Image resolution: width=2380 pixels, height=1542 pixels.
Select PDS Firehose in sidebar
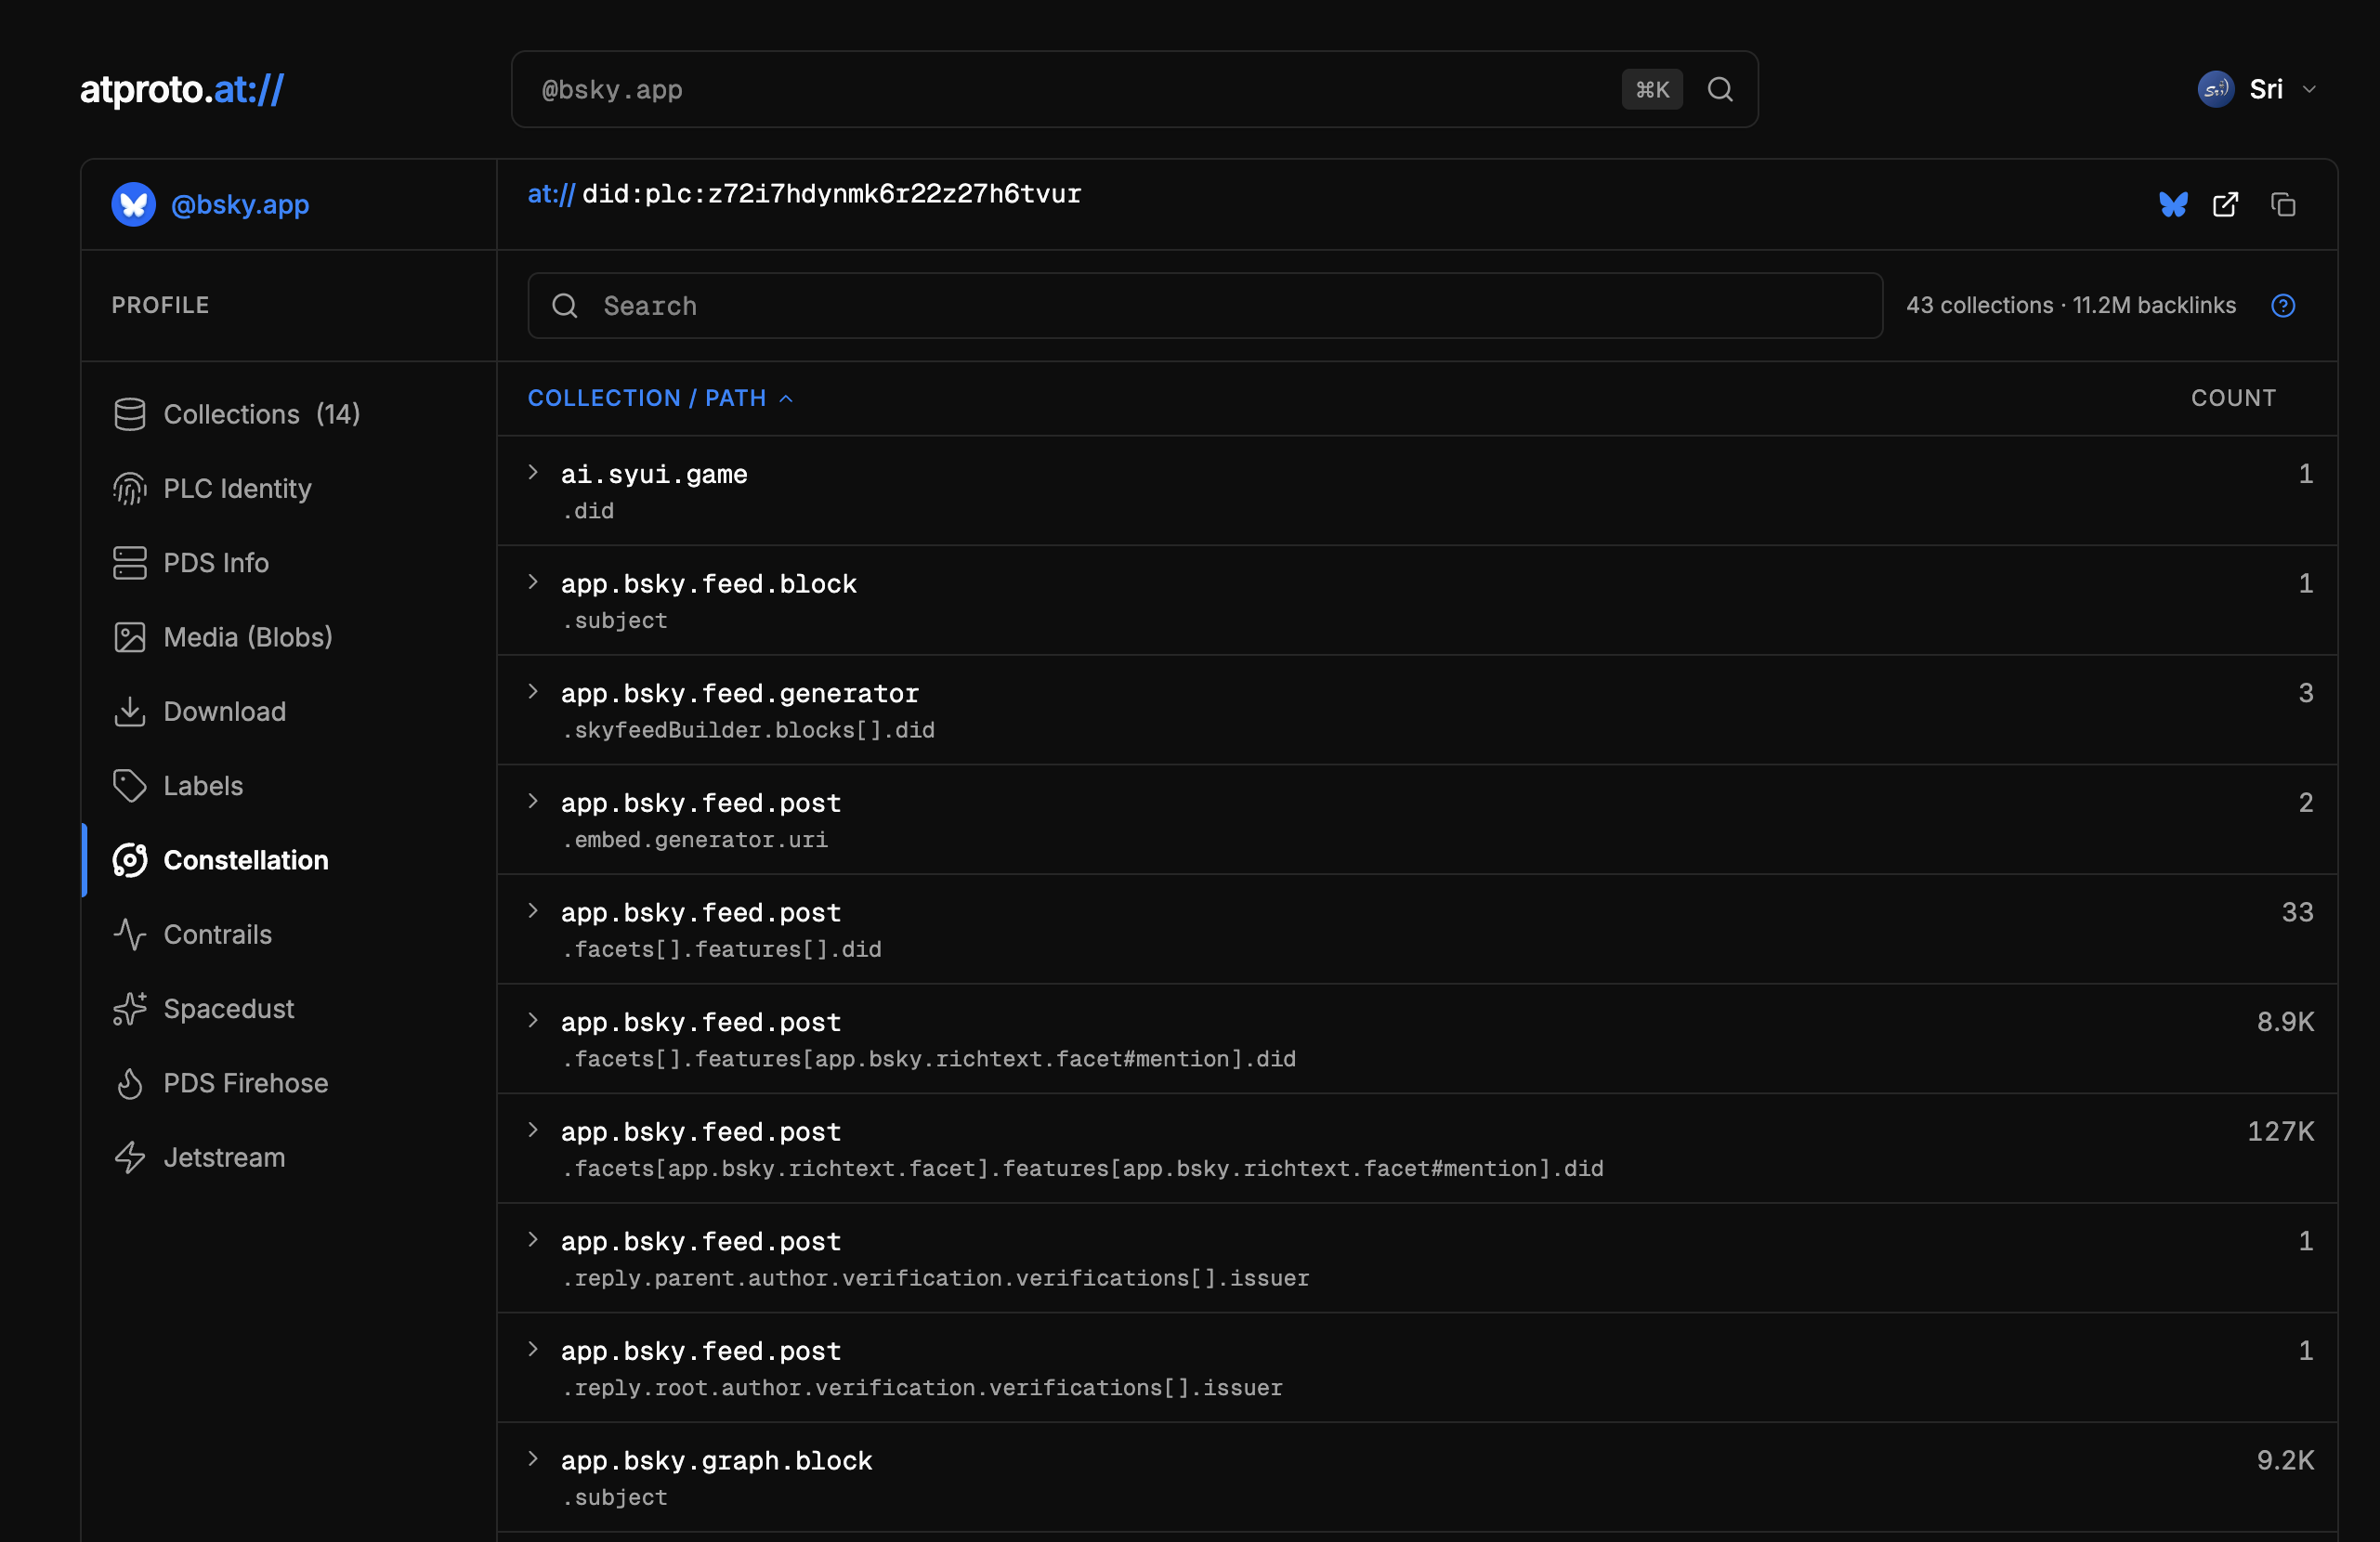245,1083
